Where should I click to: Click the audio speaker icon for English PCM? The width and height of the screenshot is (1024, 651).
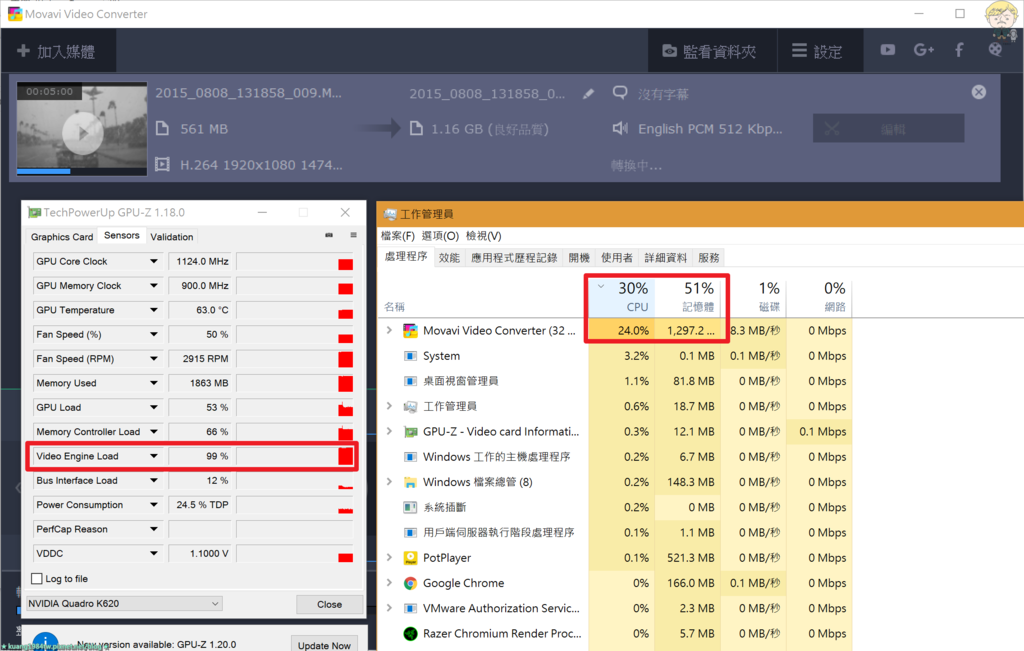620,128
